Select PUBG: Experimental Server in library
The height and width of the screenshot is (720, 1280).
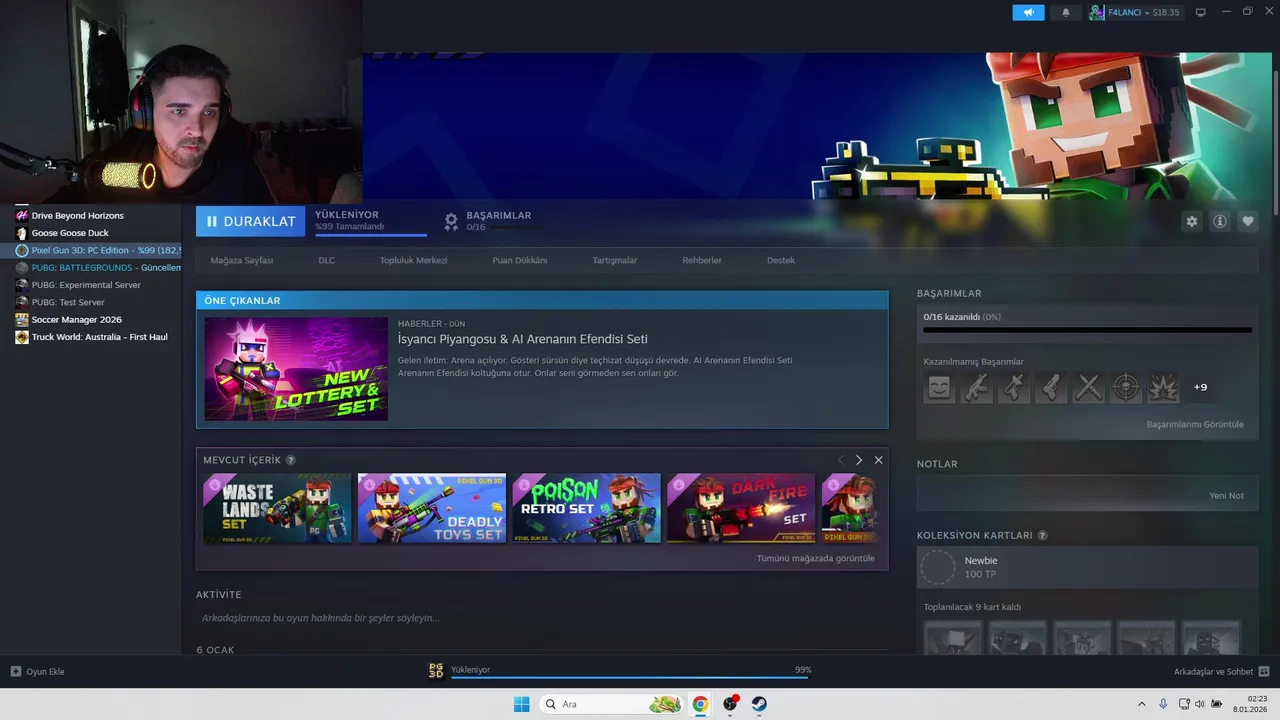[x=91, y=285]
